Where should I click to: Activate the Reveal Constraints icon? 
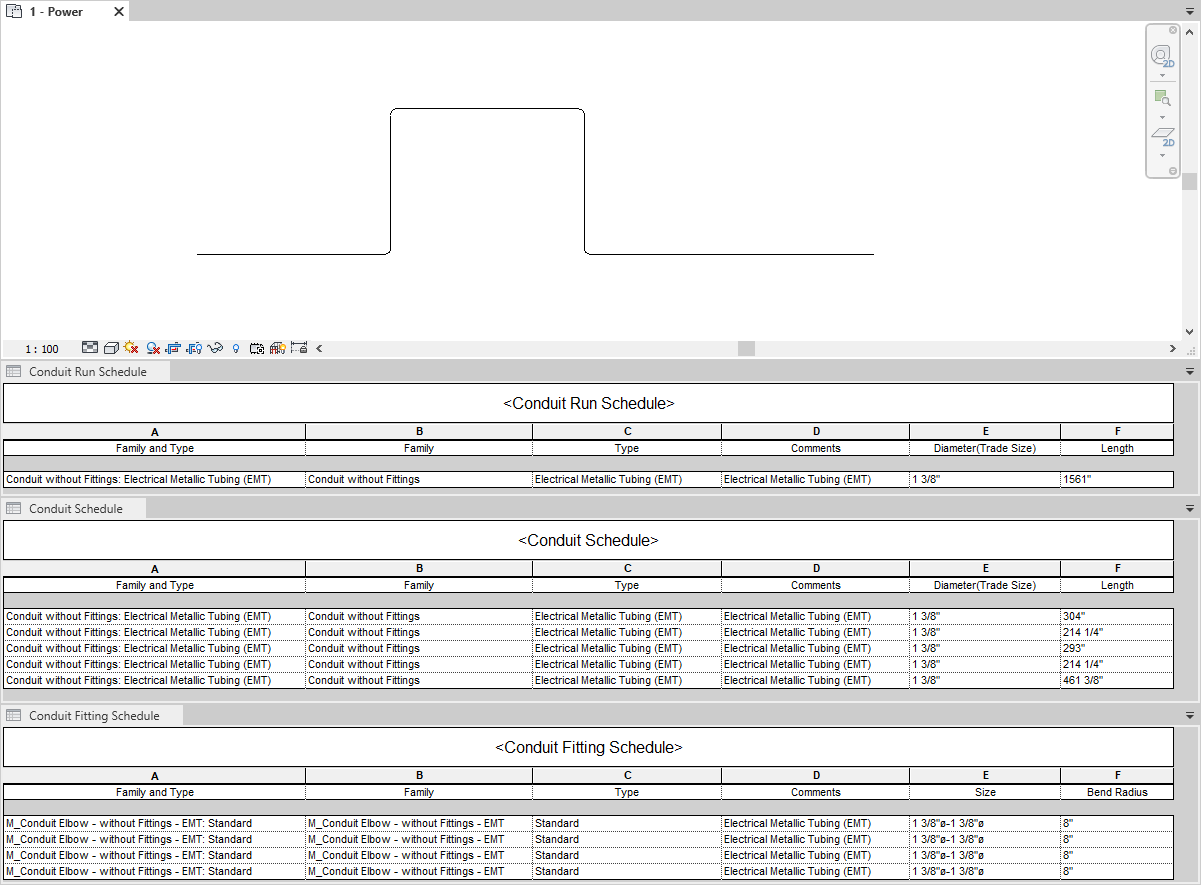[299, 347]
